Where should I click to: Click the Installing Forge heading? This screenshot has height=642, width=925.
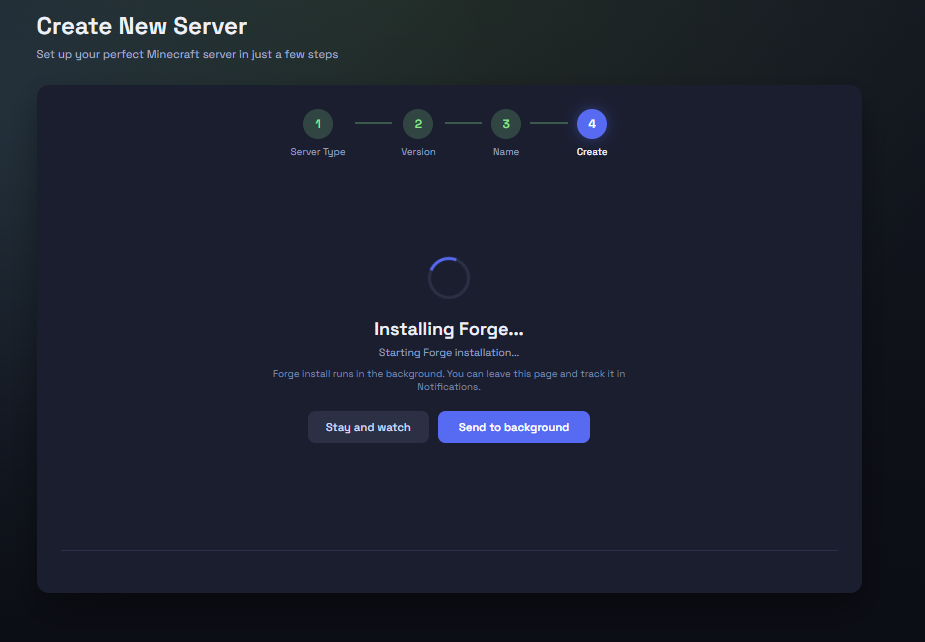(448, 328)
